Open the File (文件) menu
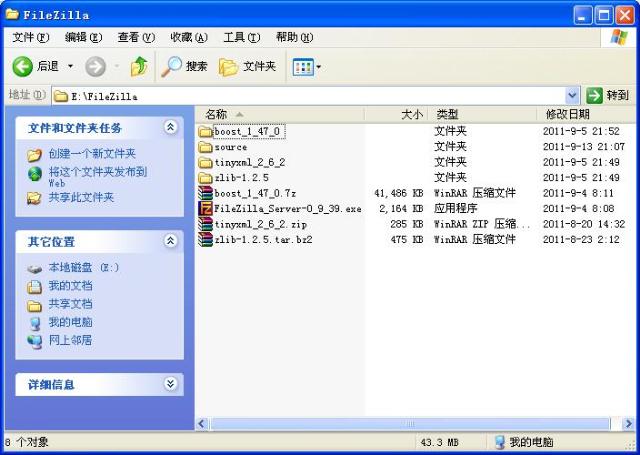Image resolution: width=640 pixels, height=455 pixels. 31,38
